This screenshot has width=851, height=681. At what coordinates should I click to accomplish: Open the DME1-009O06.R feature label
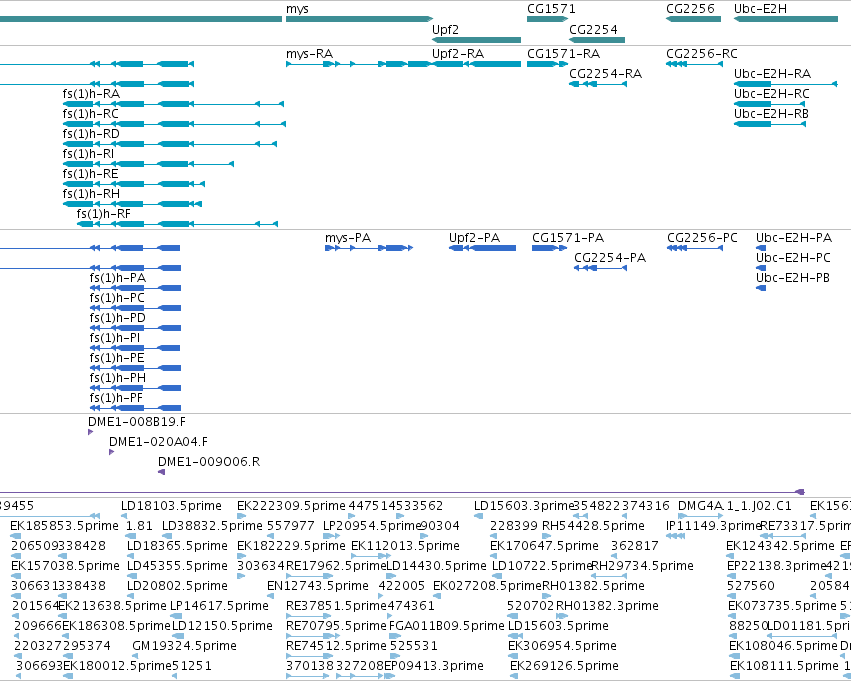[x=209, y=462]
